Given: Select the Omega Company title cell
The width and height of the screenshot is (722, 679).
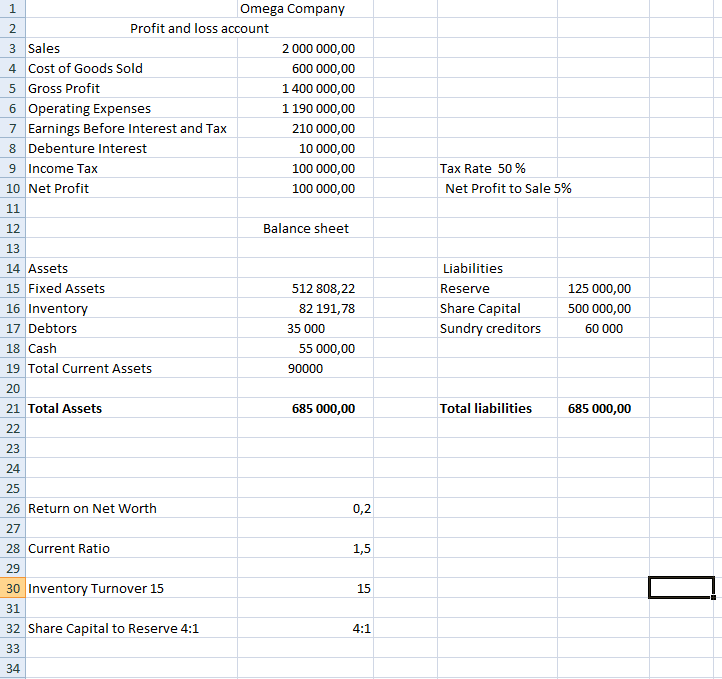Looking at the screenshot, I should pyautogui.click(x=293, y=9).
